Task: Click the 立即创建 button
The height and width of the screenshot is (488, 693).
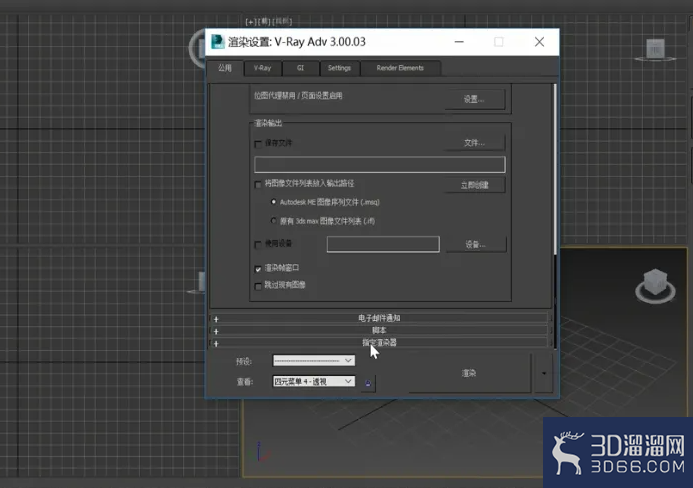Action: click(x=474, y=185)
